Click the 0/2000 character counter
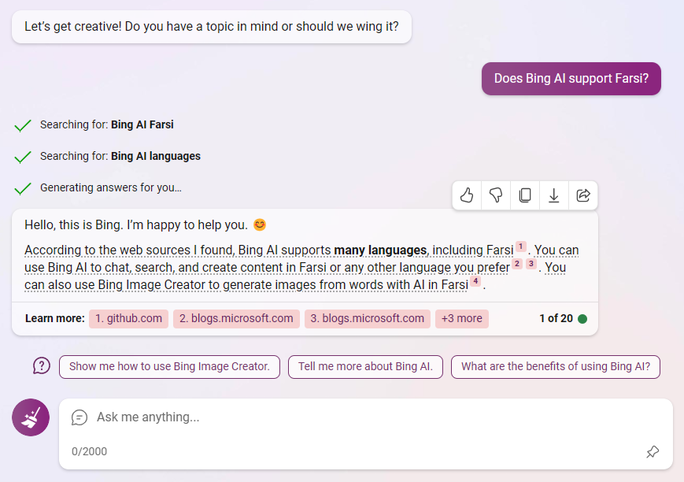 click(x=89, y=451)
